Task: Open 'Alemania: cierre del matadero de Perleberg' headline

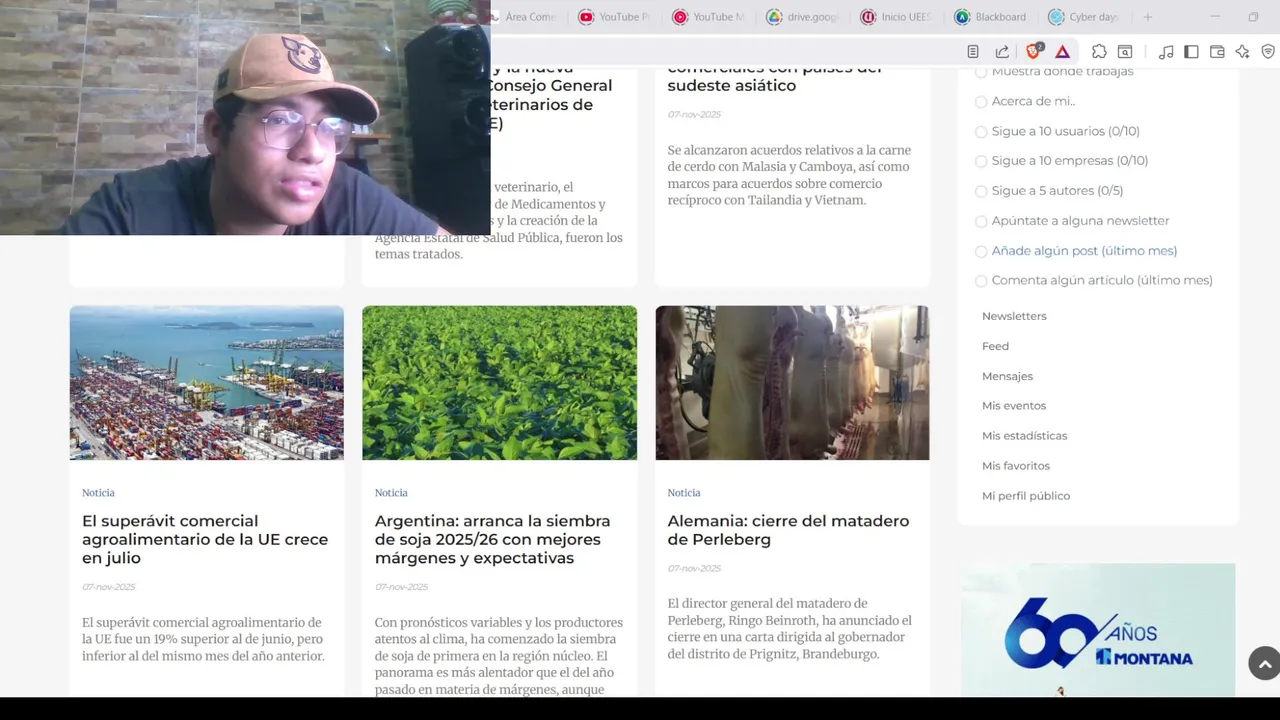Action: click(788, 530)
